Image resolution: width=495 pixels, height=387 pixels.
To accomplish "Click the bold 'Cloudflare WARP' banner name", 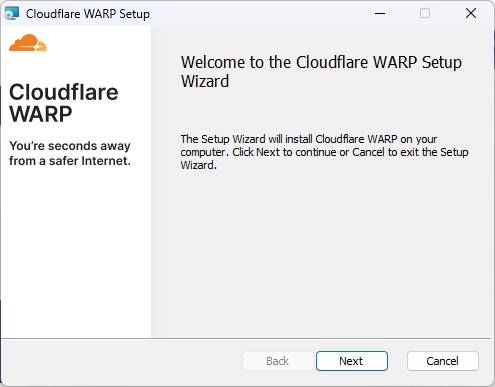I will click(64, 103).
